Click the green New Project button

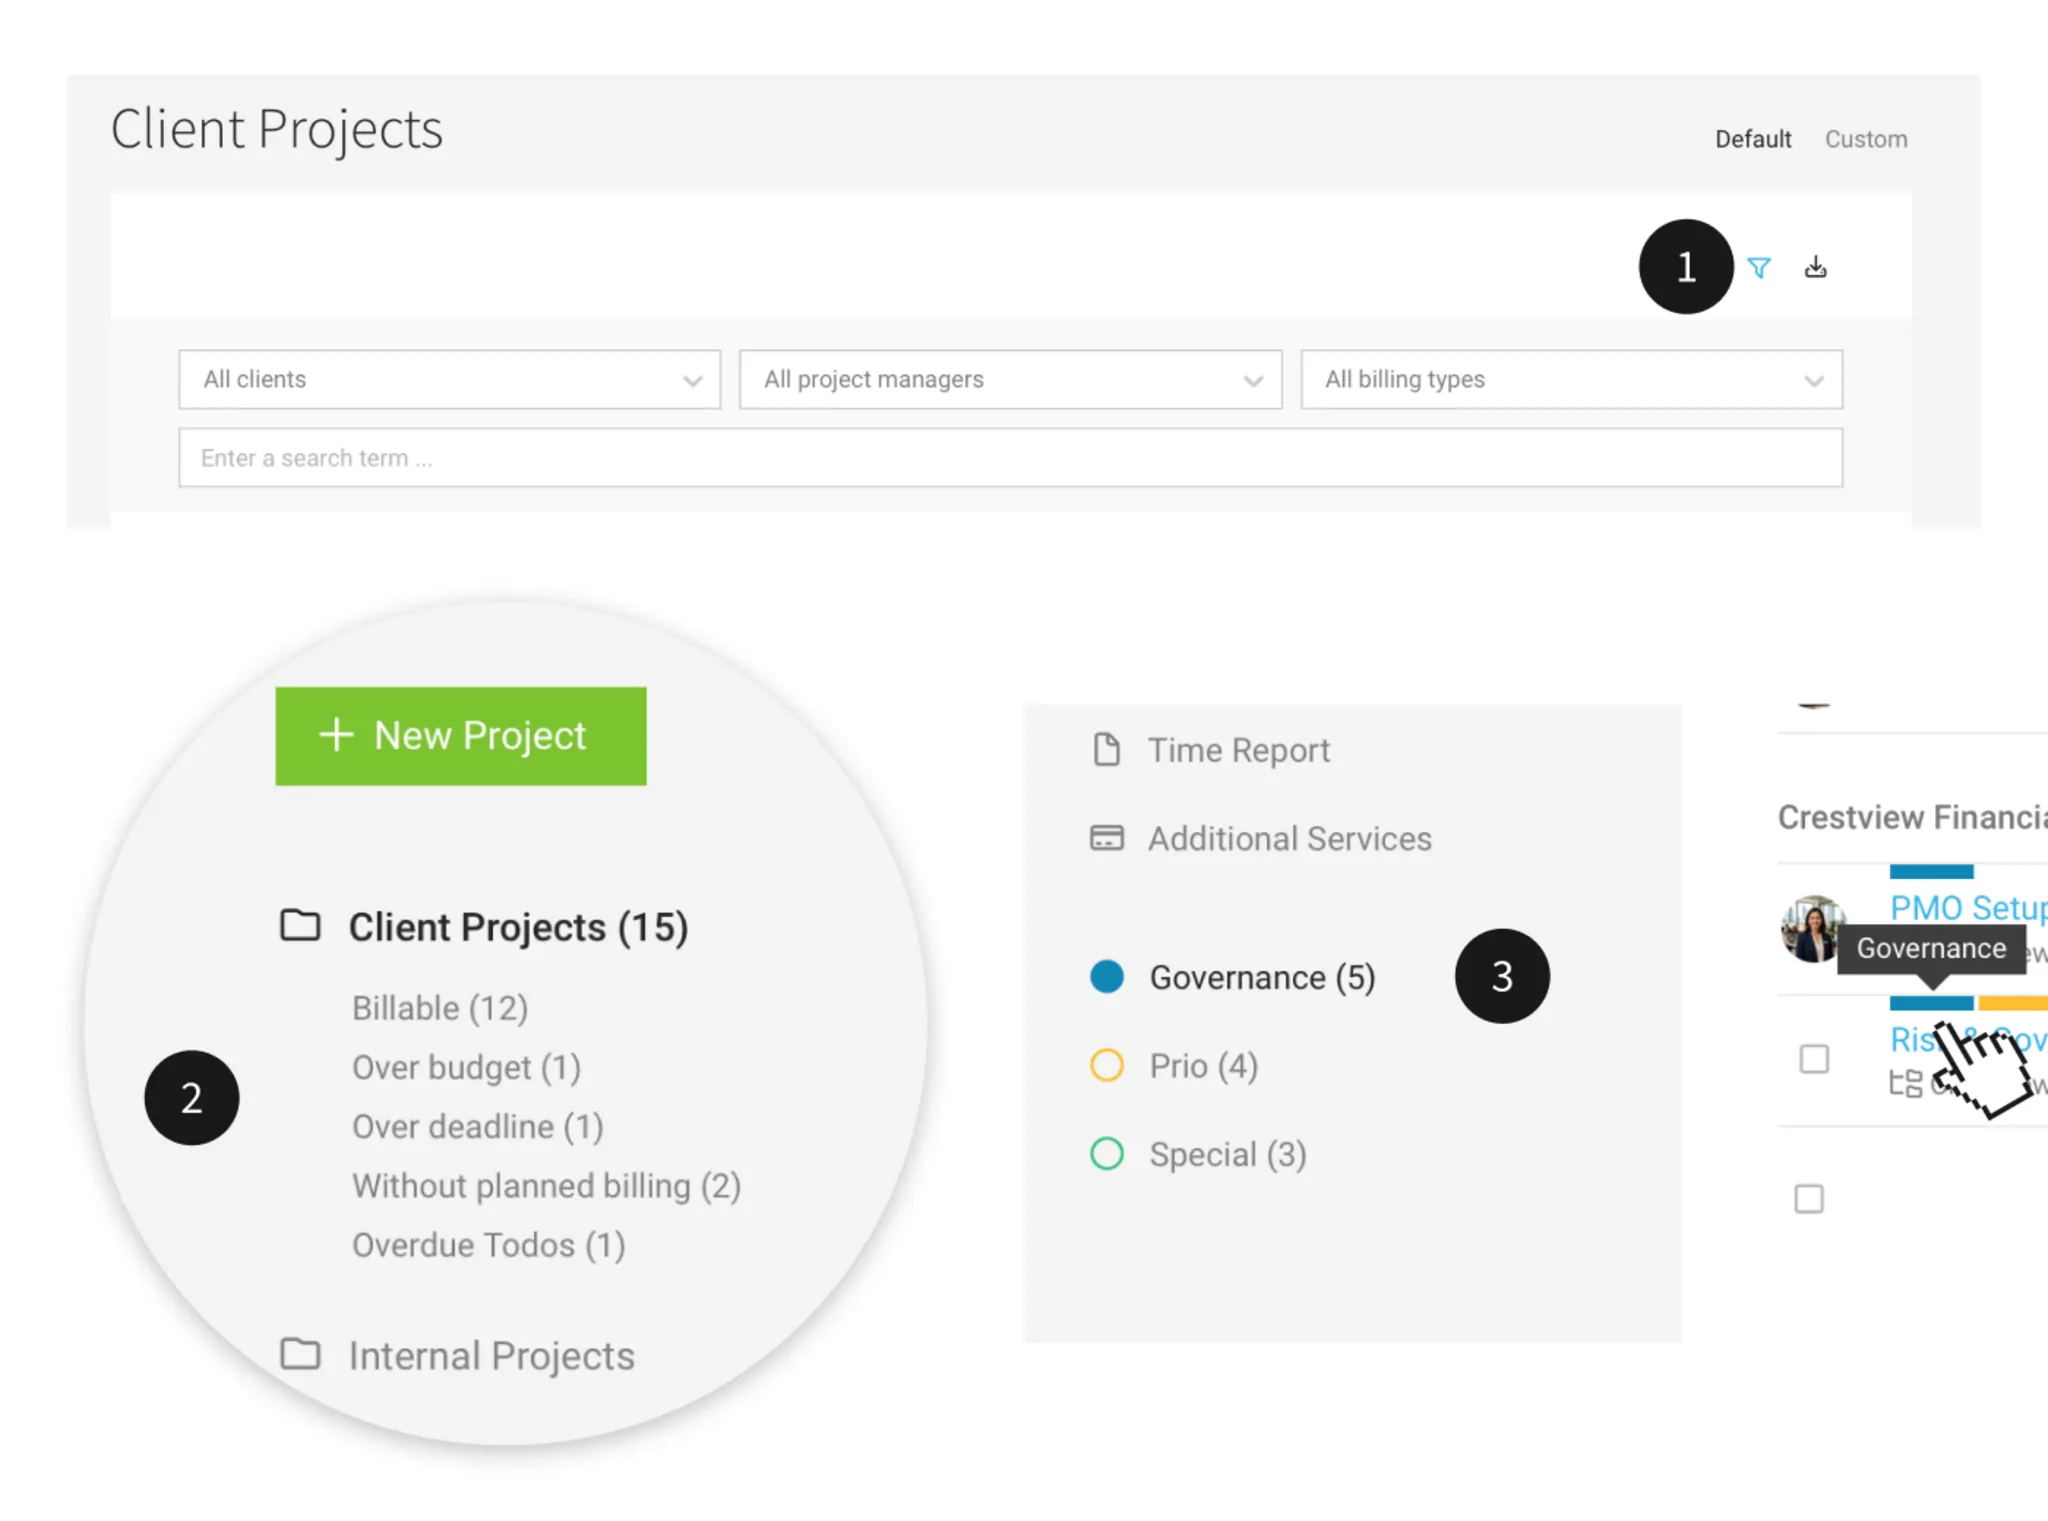pyautogui.click(x=461, y=736)
